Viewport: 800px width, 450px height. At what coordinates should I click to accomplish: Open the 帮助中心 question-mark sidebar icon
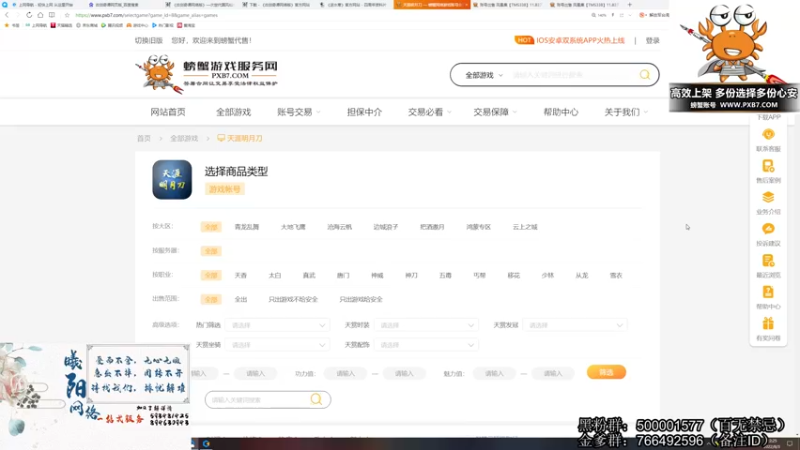pyautogui.click(x=768, y=292)
